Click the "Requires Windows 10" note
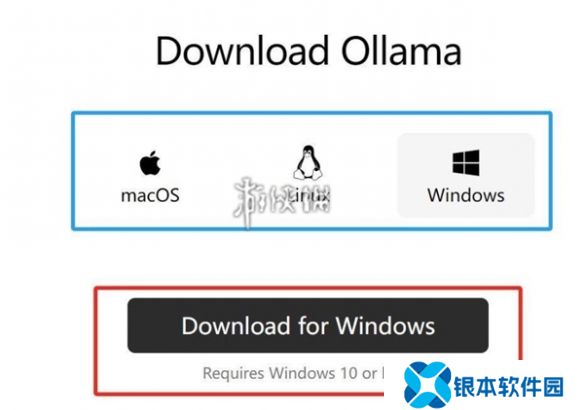The height and width of the screenshot is (410, 584). click(293, 373)
